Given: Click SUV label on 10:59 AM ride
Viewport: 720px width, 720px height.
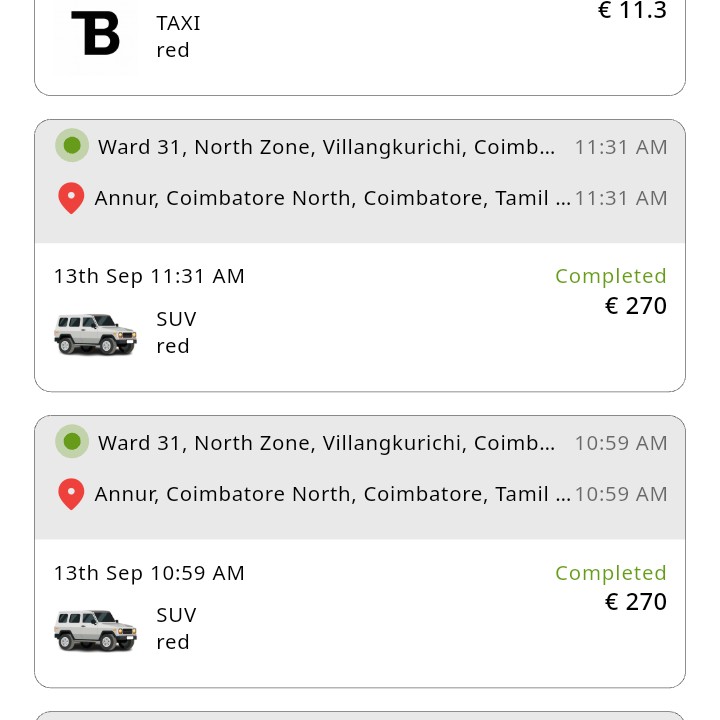Looking at the screenshot, I should coord(176,615).
